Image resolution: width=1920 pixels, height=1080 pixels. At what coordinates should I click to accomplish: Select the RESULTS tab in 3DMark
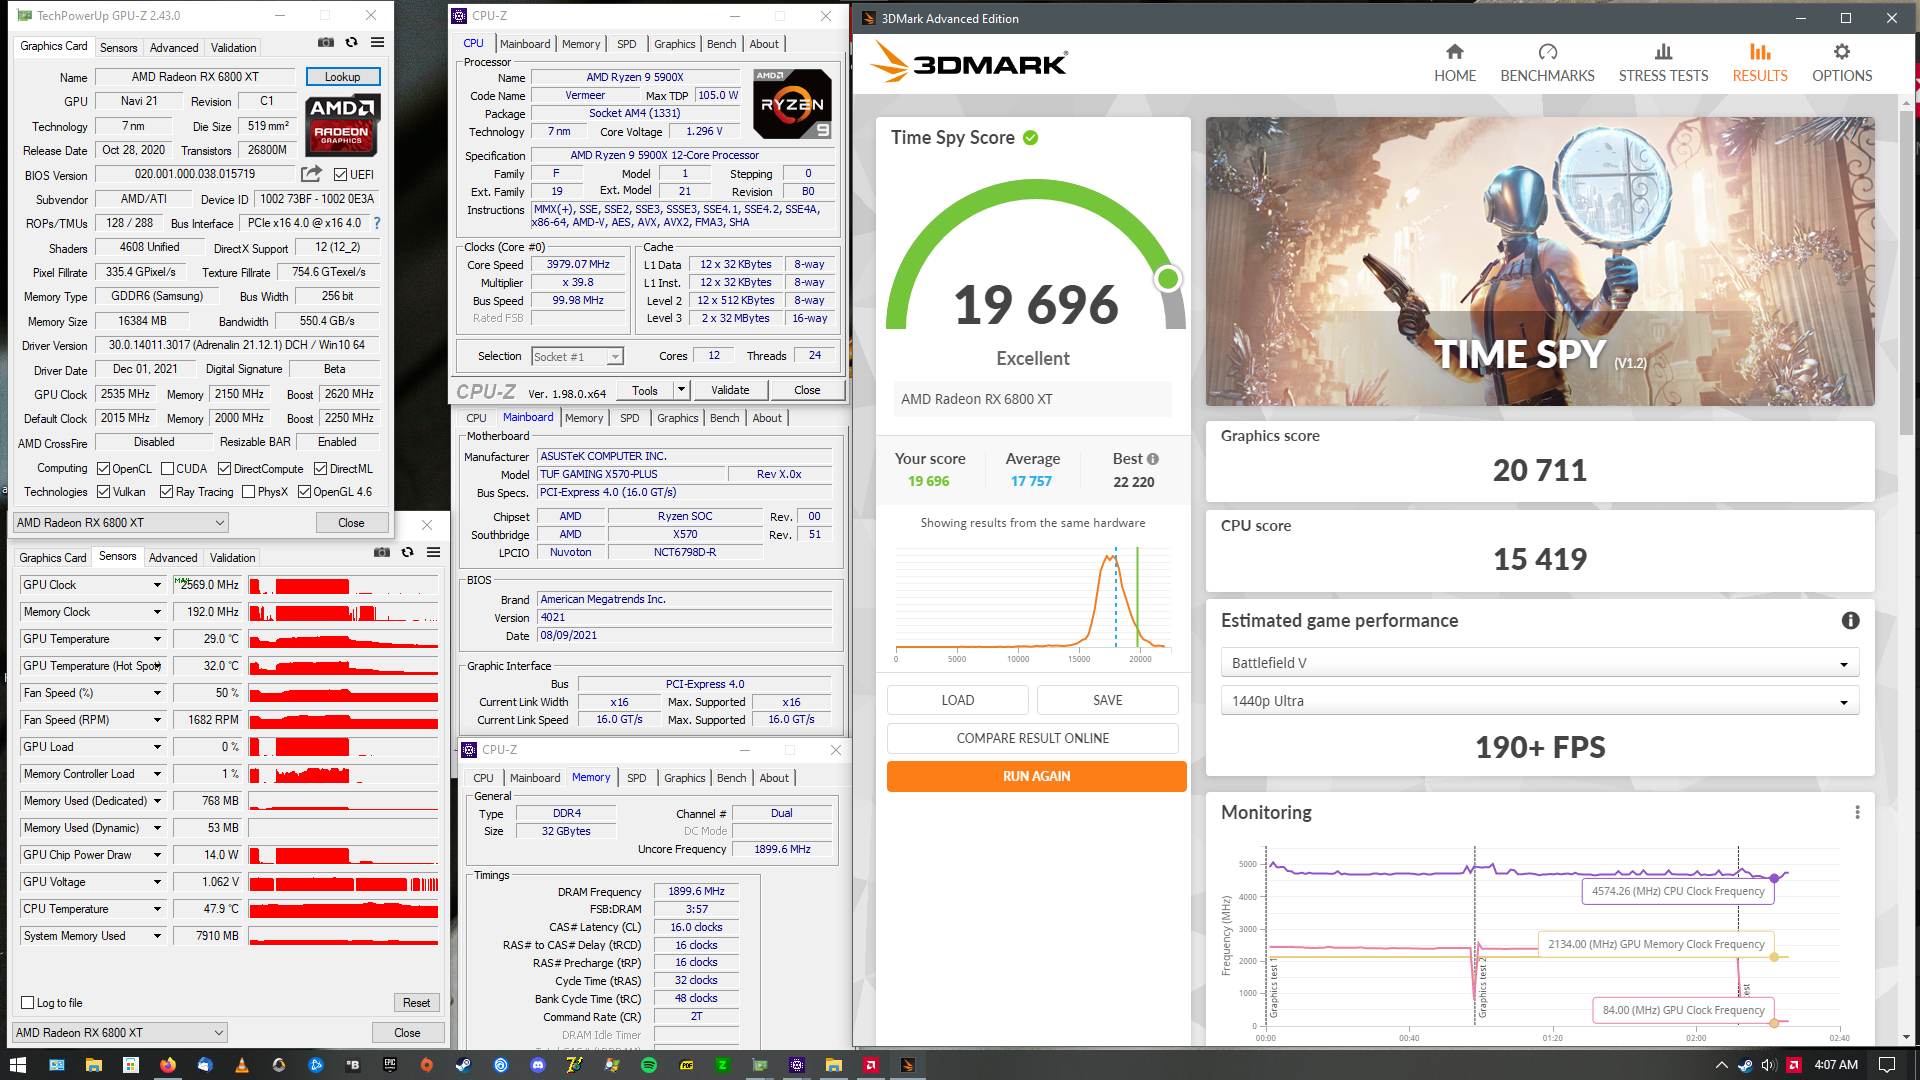(x=1759, y=64)
